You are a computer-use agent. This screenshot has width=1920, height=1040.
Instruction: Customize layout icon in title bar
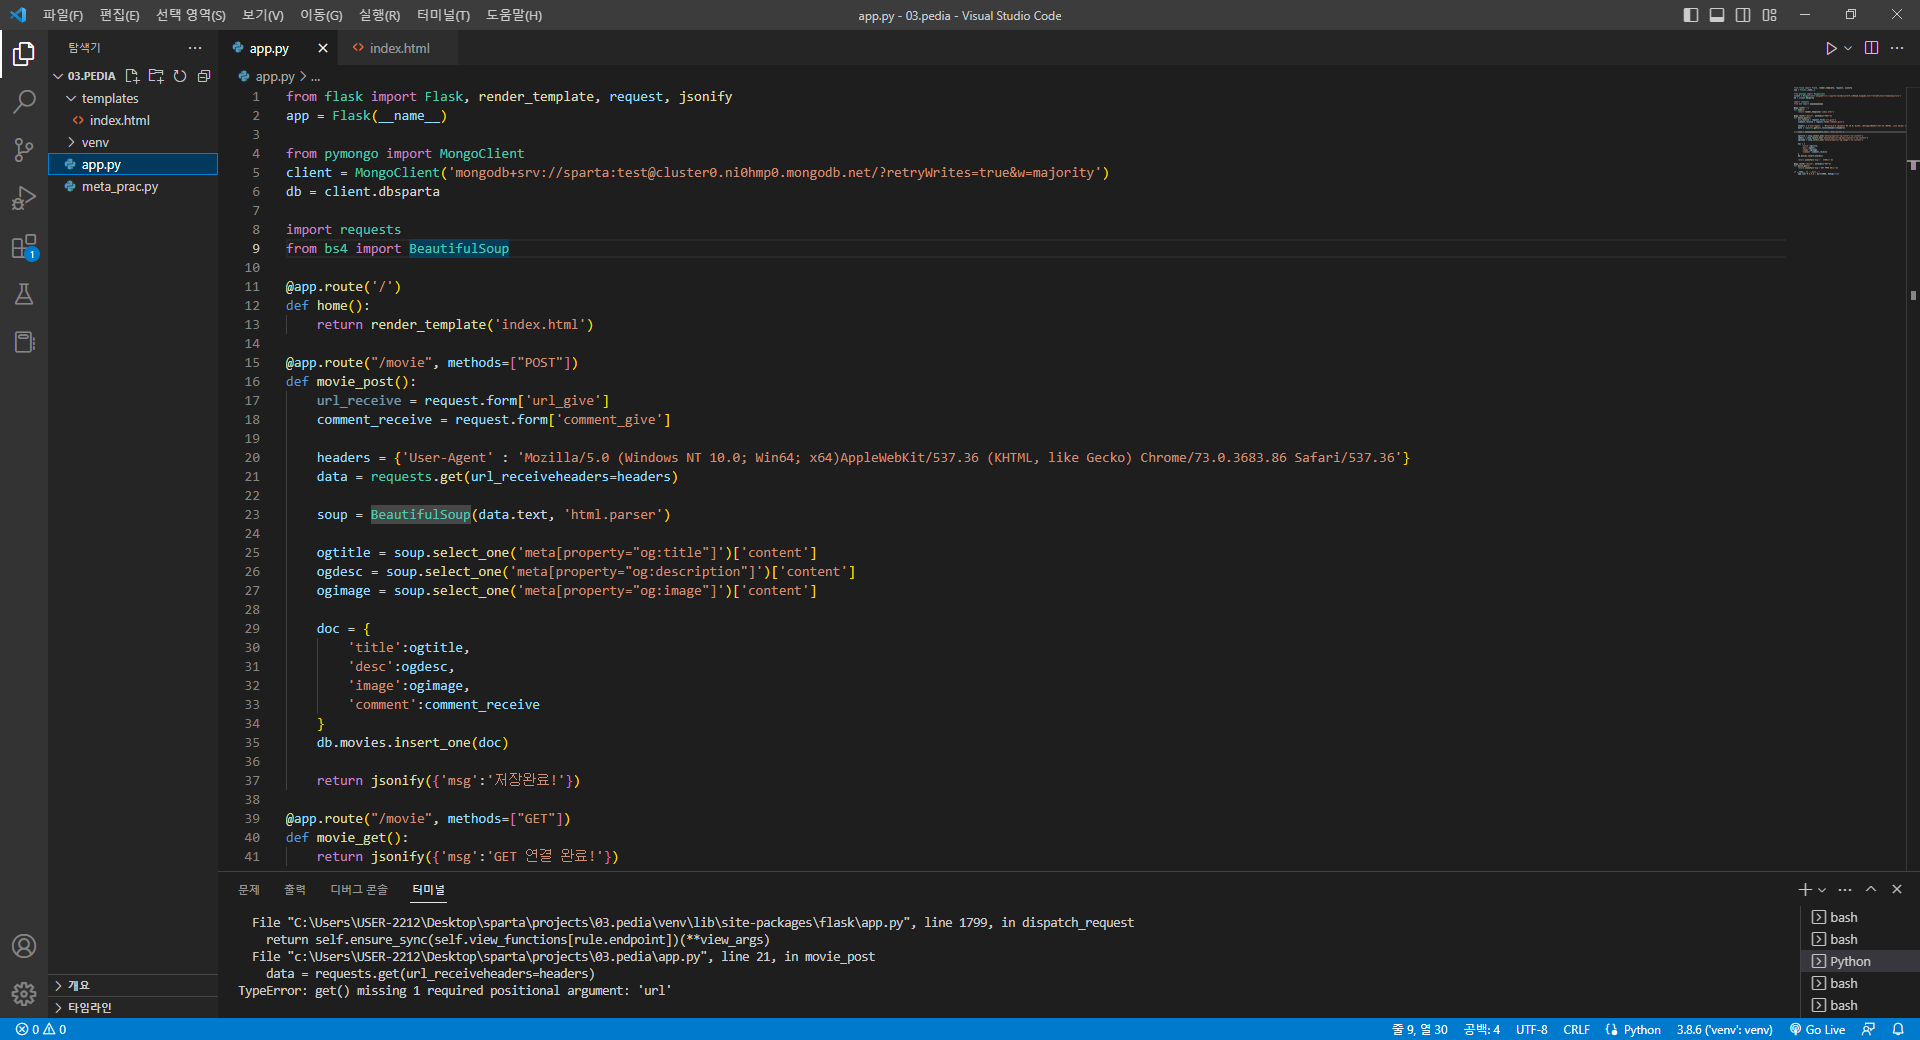tap(1770, 15)
